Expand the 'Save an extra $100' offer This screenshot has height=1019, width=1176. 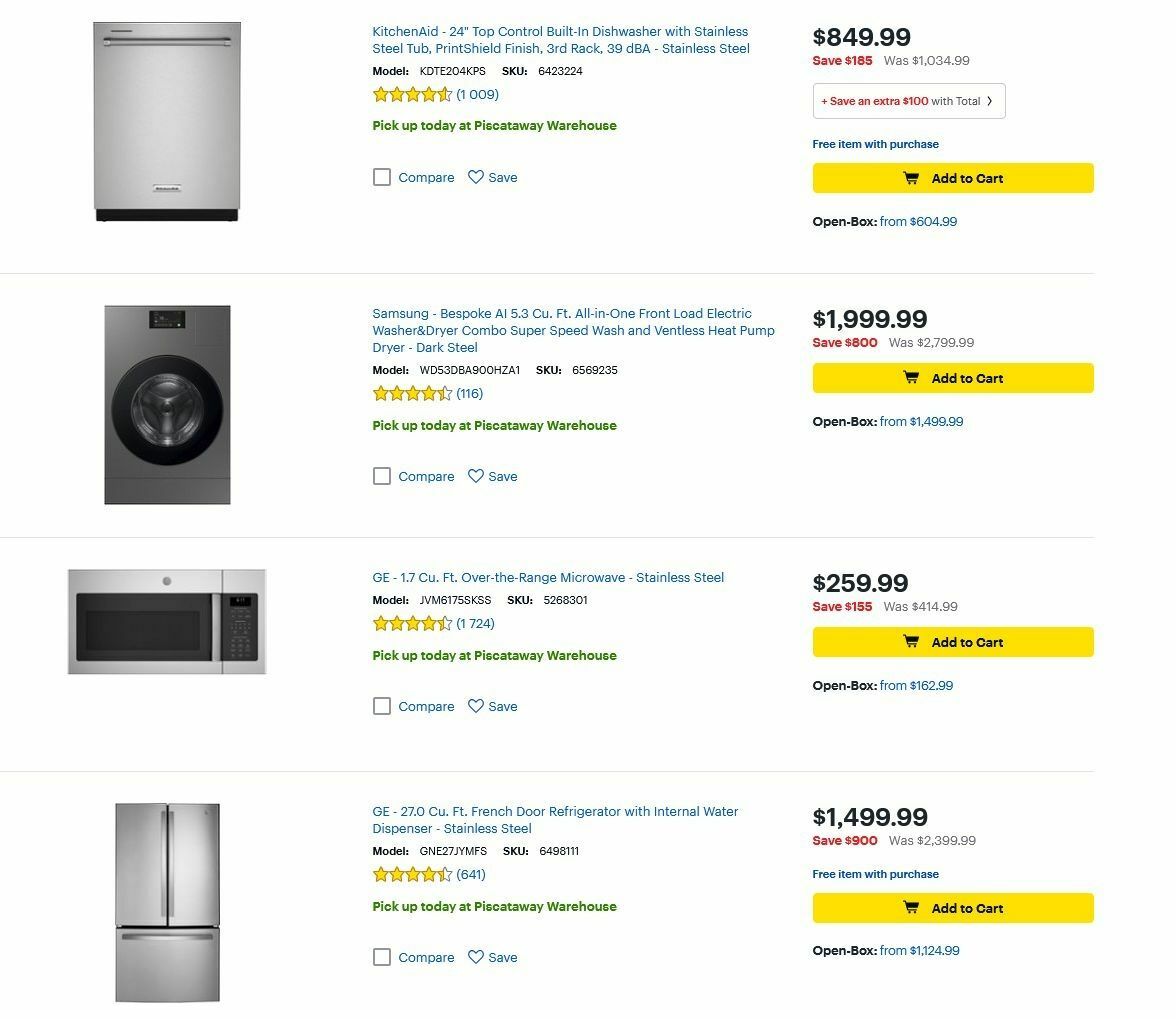click(908, 101)
